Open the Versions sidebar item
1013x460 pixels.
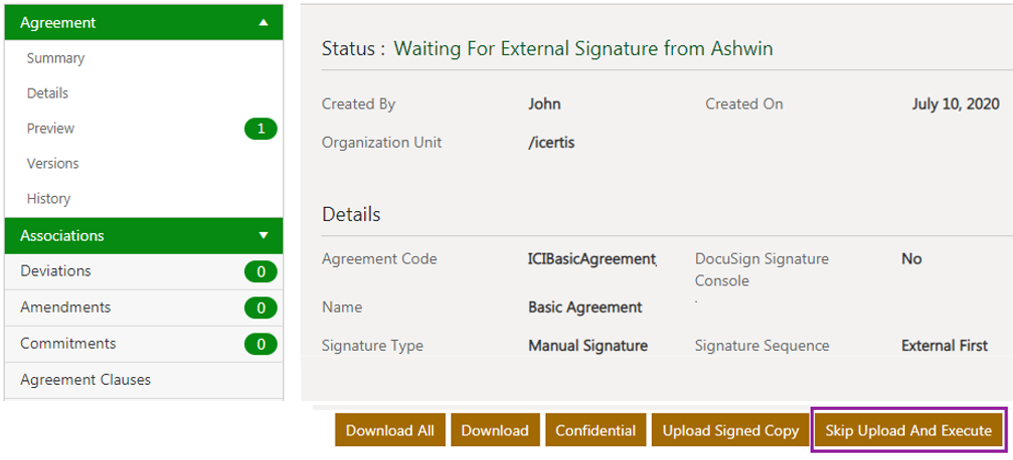(53, 163)
